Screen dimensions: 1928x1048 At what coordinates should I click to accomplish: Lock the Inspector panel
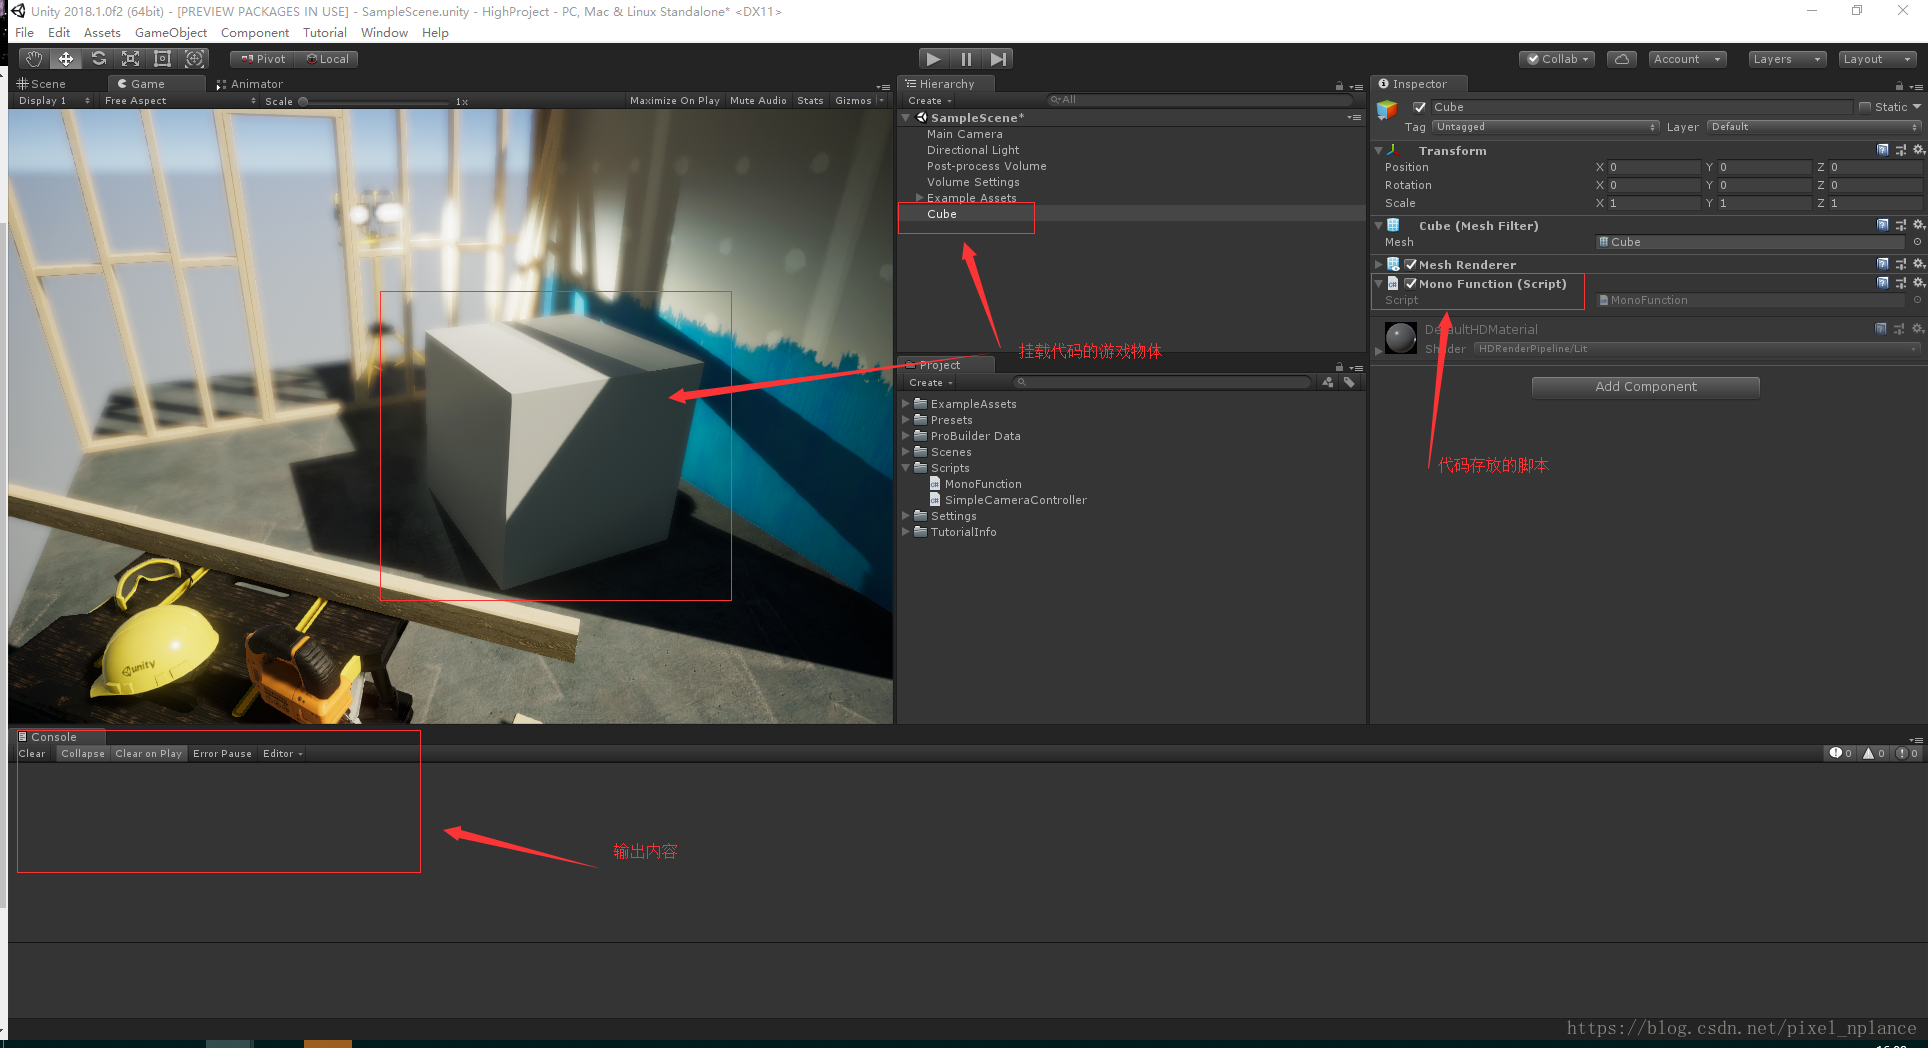[1899, 86]
